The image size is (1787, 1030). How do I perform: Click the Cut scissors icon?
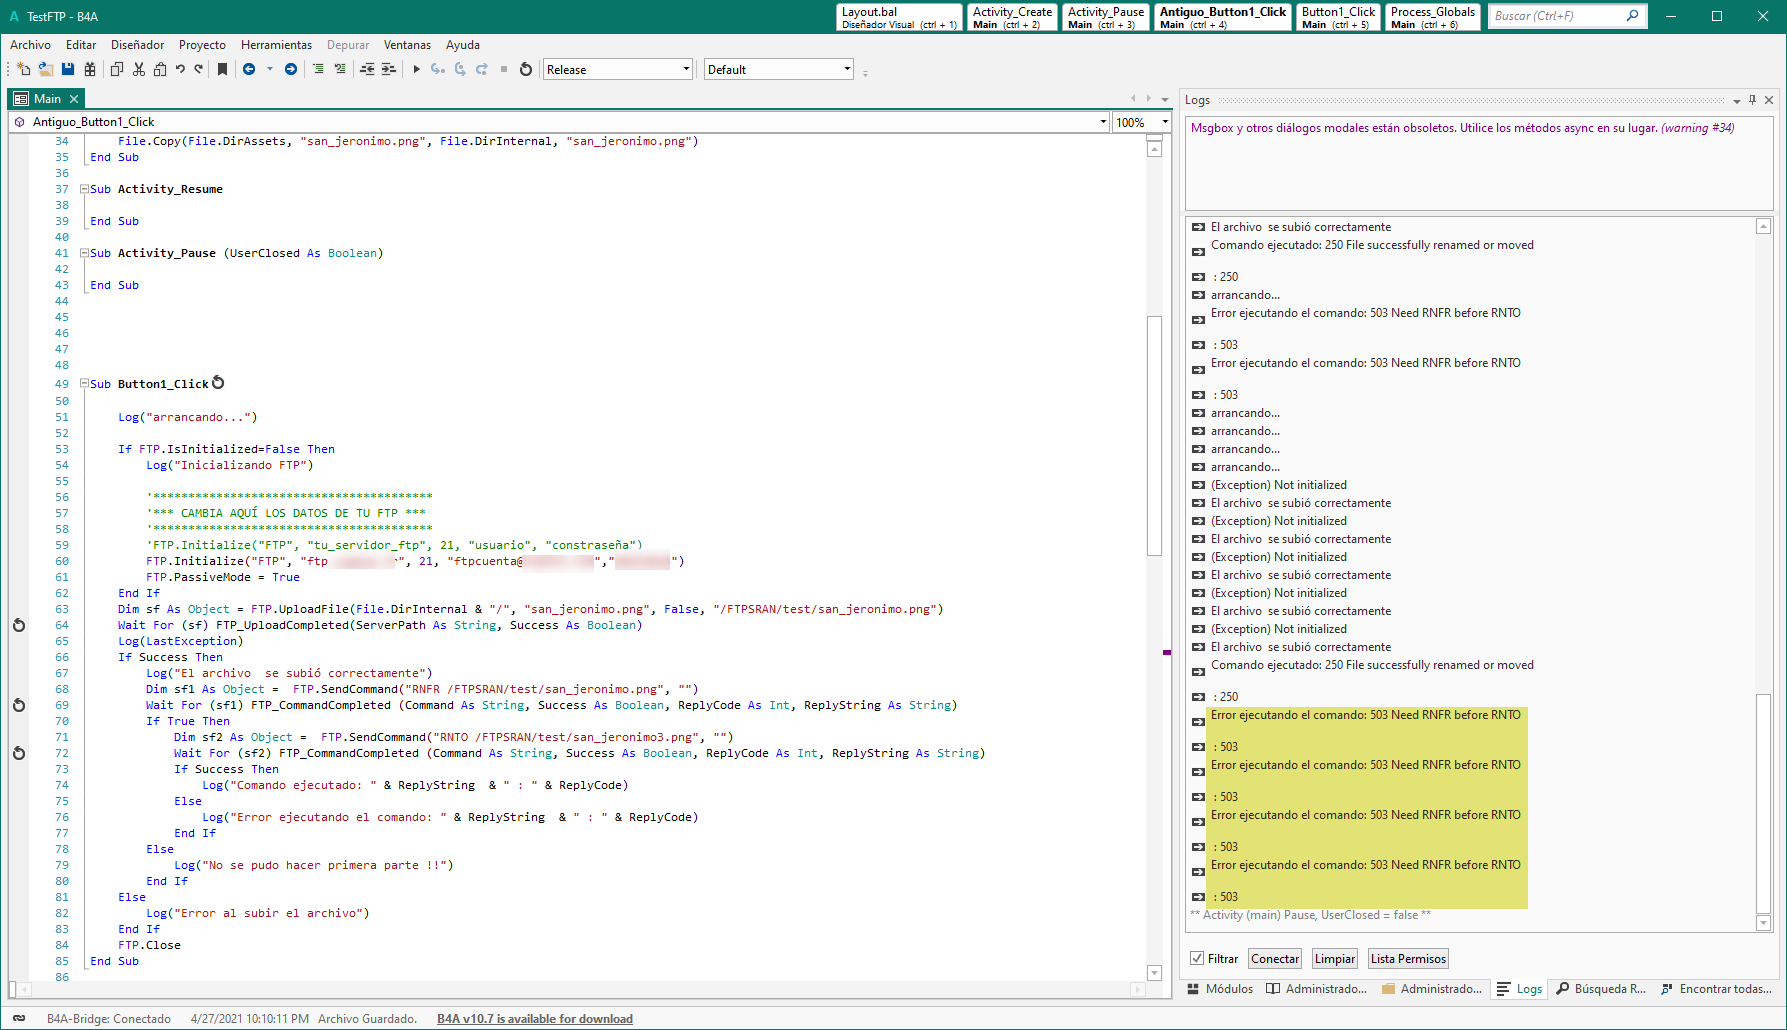(x=139, y=69)
